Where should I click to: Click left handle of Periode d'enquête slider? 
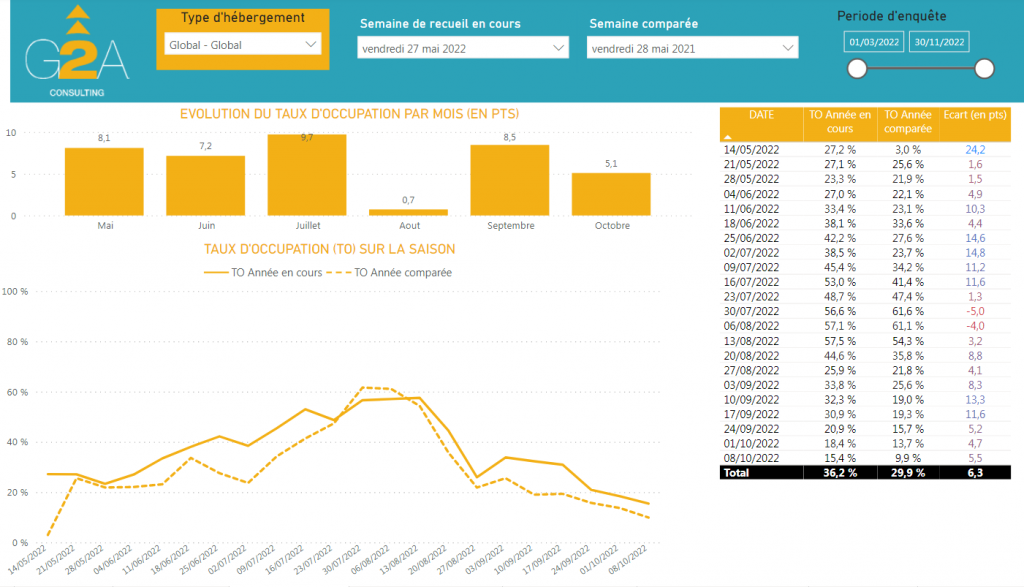coord(857,68)
